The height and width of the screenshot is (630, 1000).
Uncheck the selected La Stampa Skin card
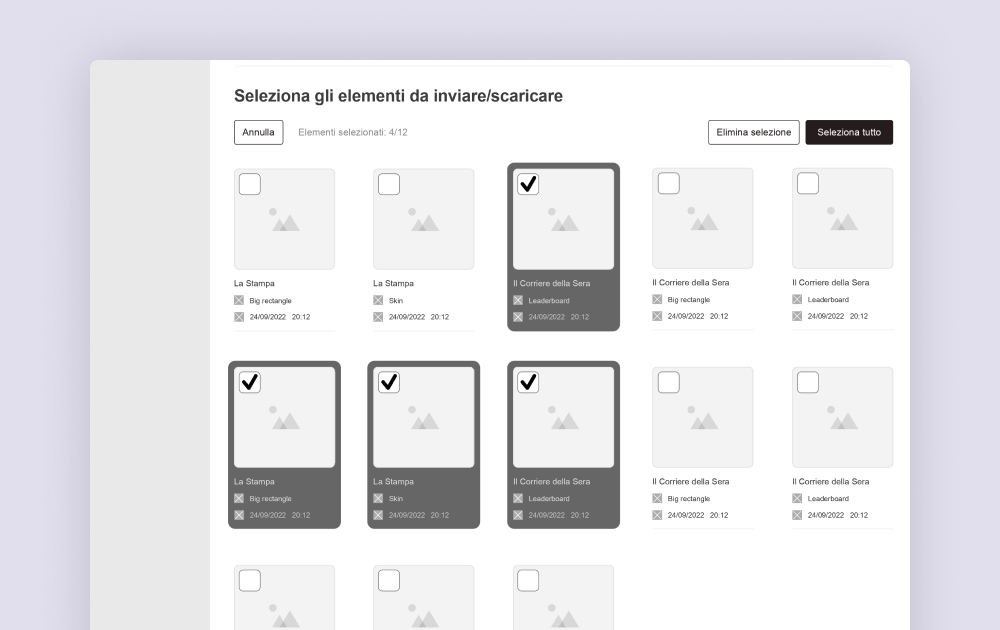[389, 382]
